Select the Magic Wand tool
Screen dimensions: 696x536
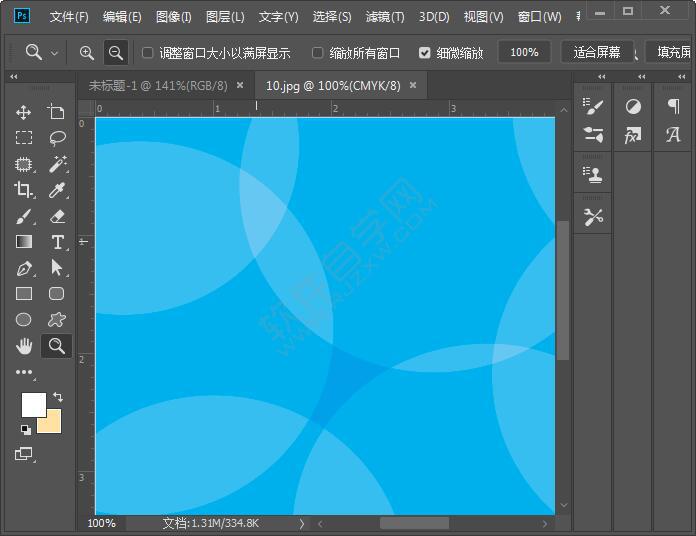(57, 164)
